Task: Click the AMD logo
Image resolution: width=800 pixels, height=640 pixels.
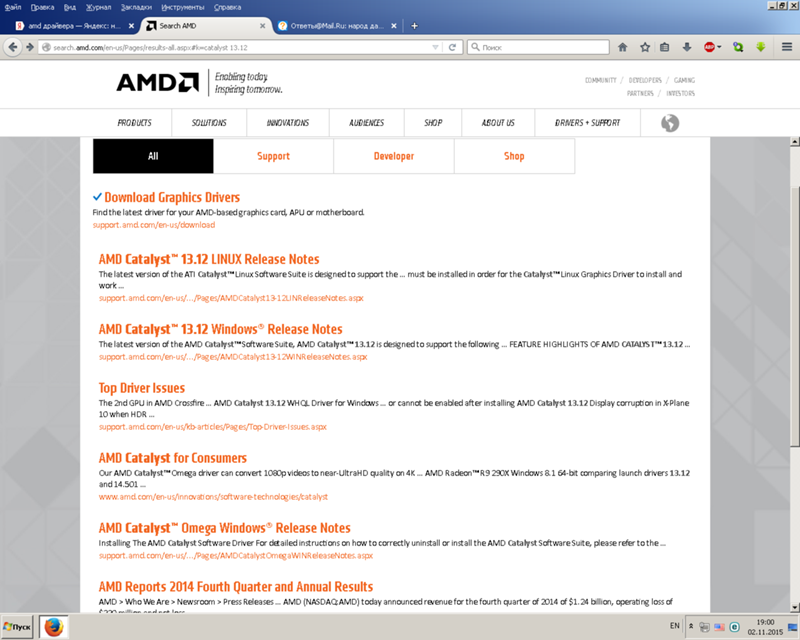Action: coord(158,82)
